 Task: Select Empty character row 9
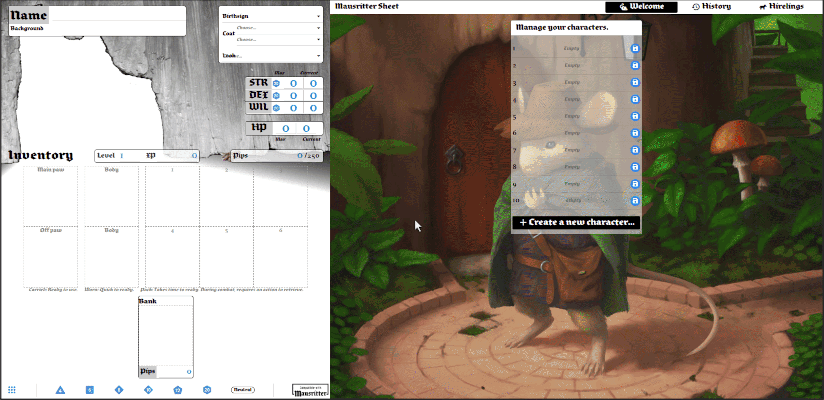coord(571,184)
